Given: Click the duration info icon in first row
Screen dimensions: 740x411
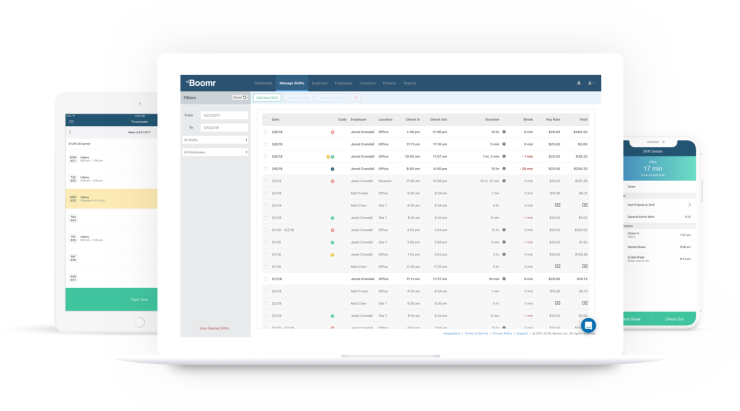Looking at the screenshot, I should 504,131.
